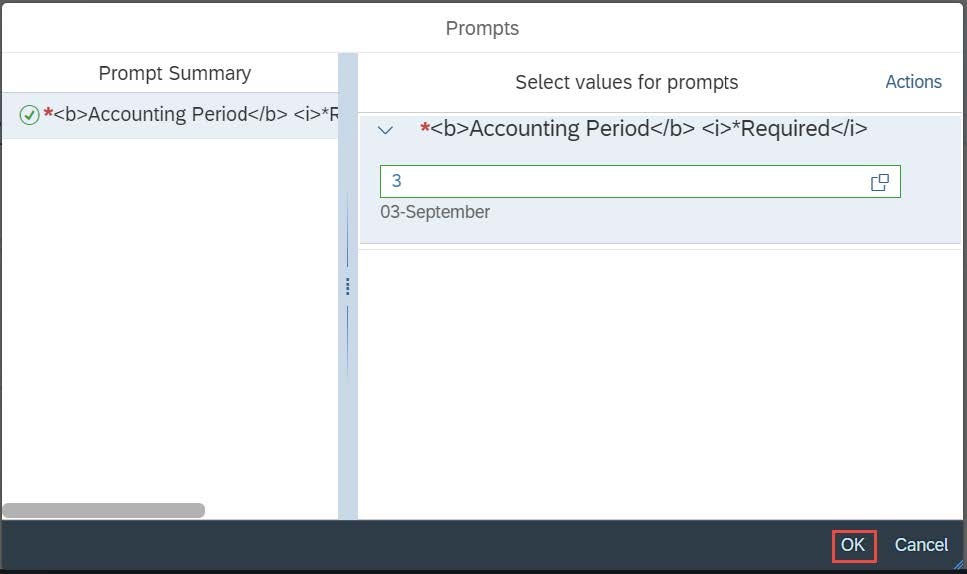967x574 pixels.
Task: Click the Select values for prompts header
Action: click(x=627, y=82)
